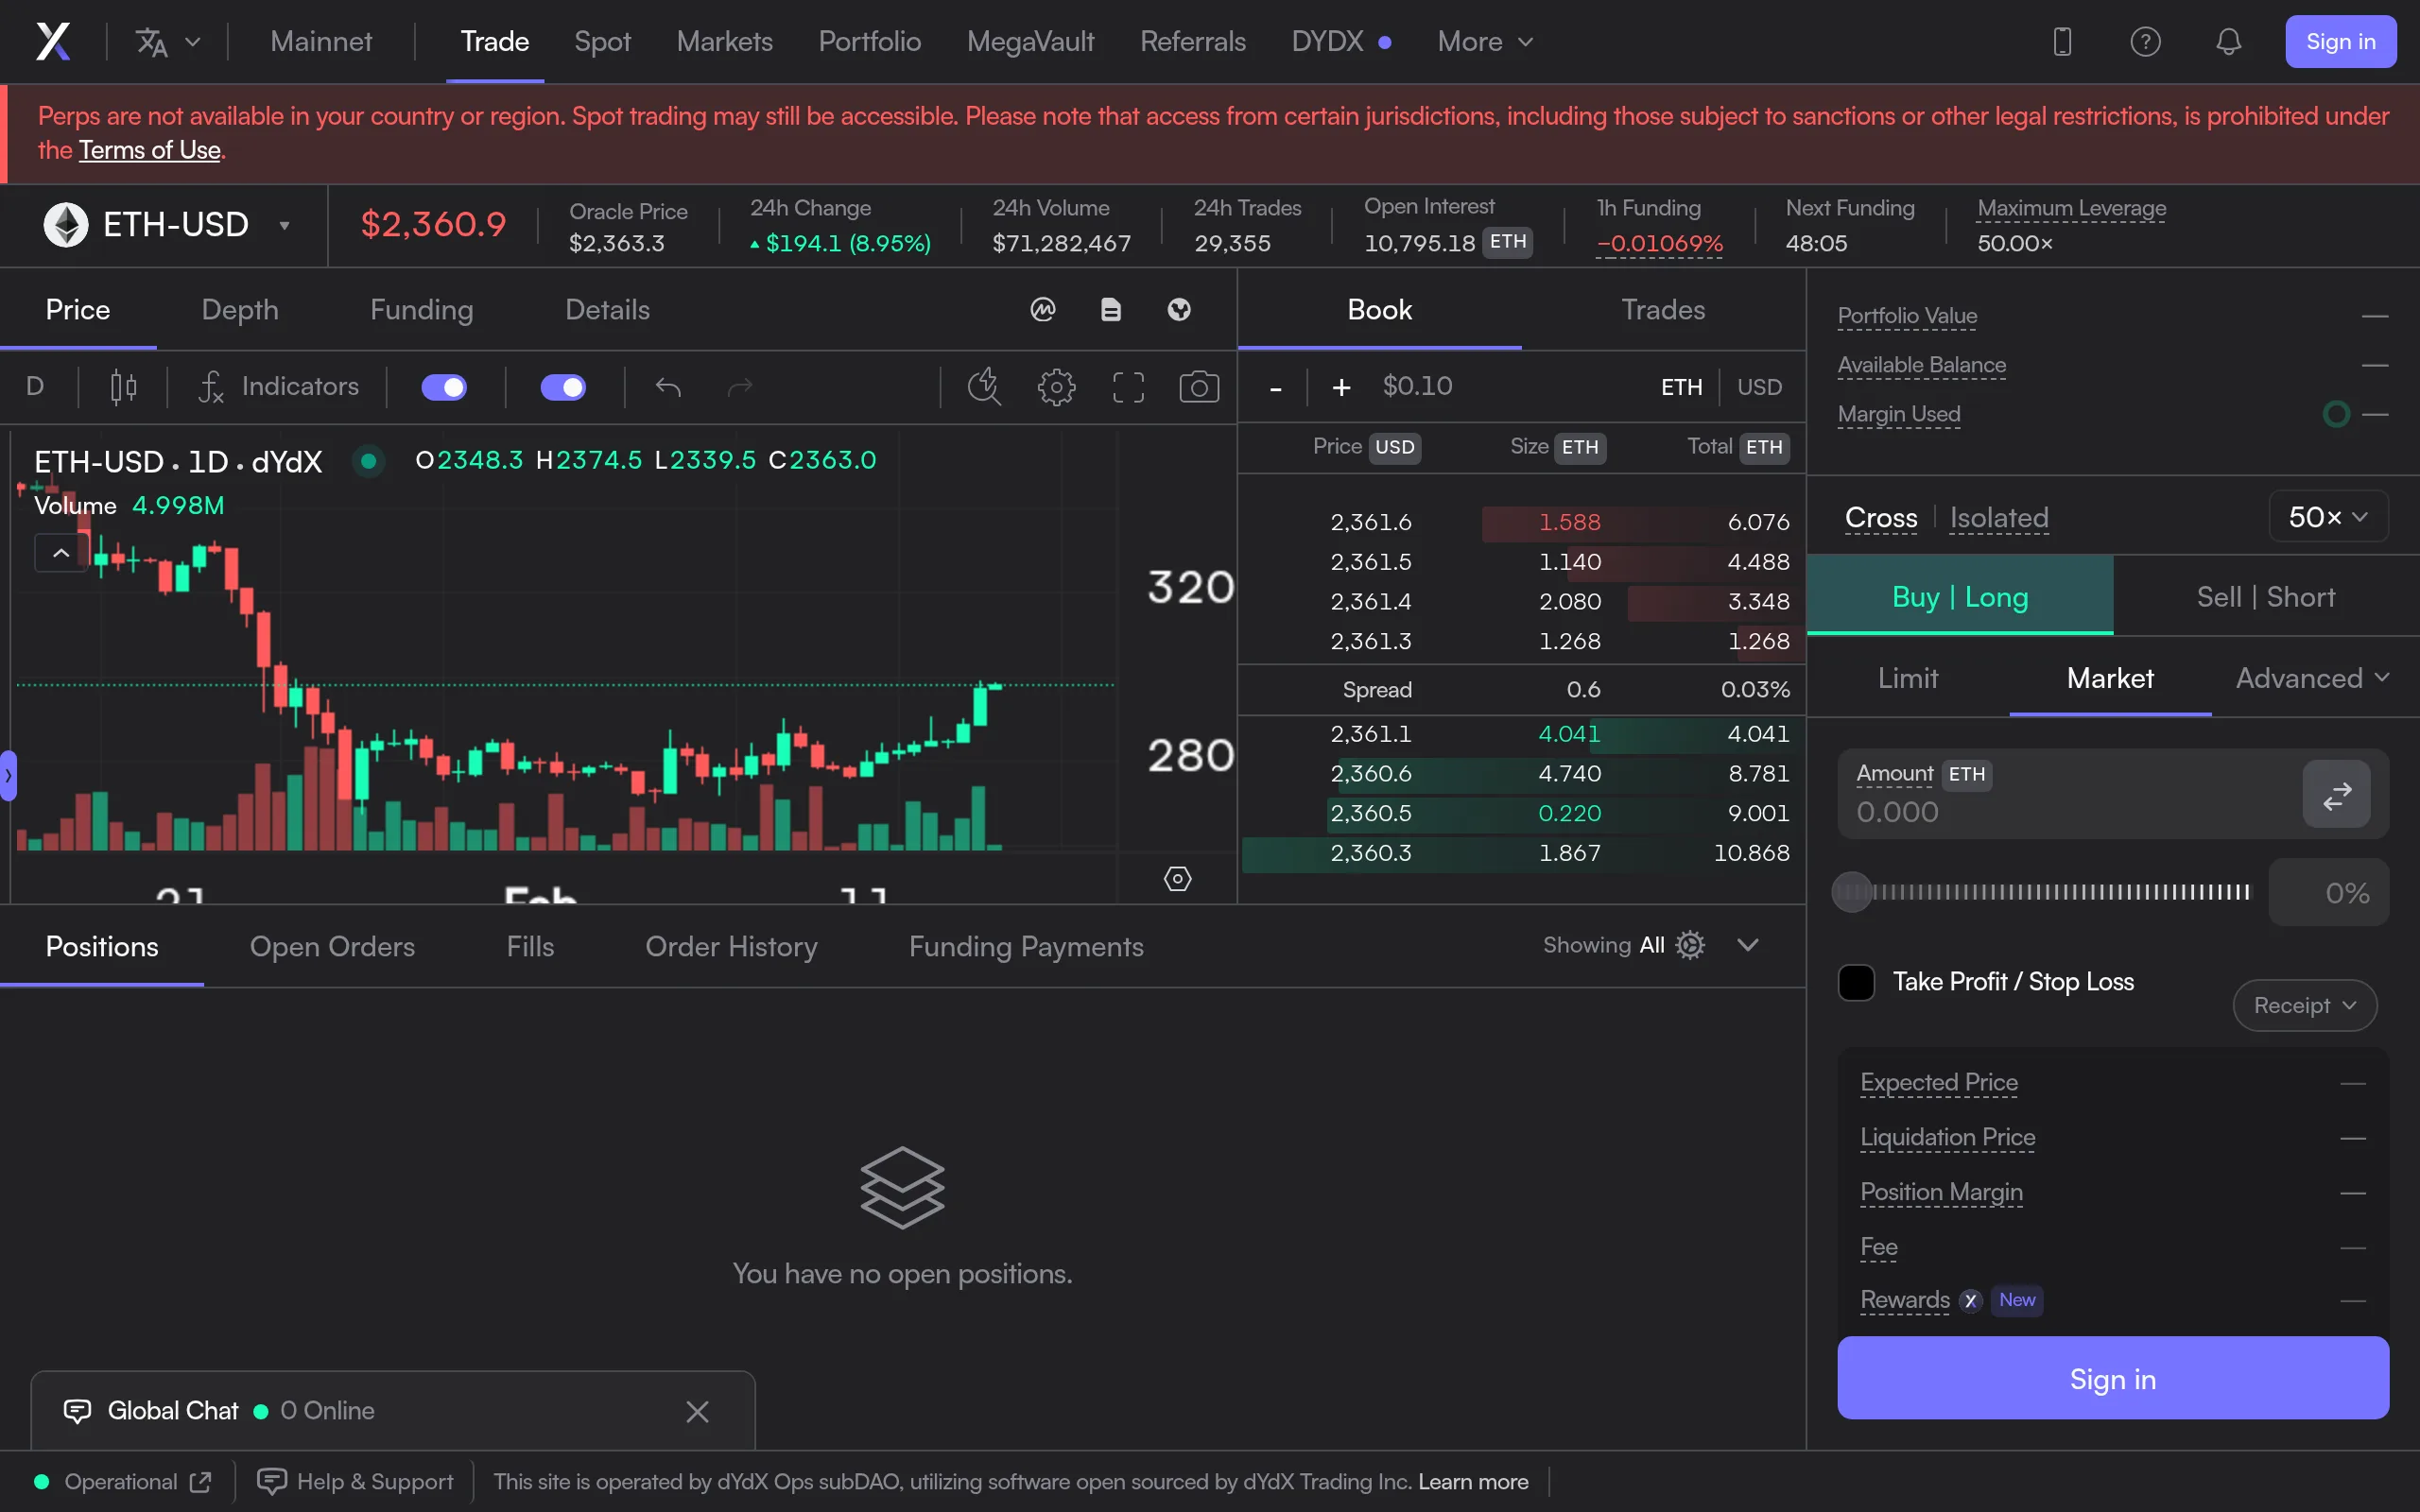Screen dimensions: 2420x1512
Task: Open the CoinMarketCap page icon
Action: tap(1041, 310)
